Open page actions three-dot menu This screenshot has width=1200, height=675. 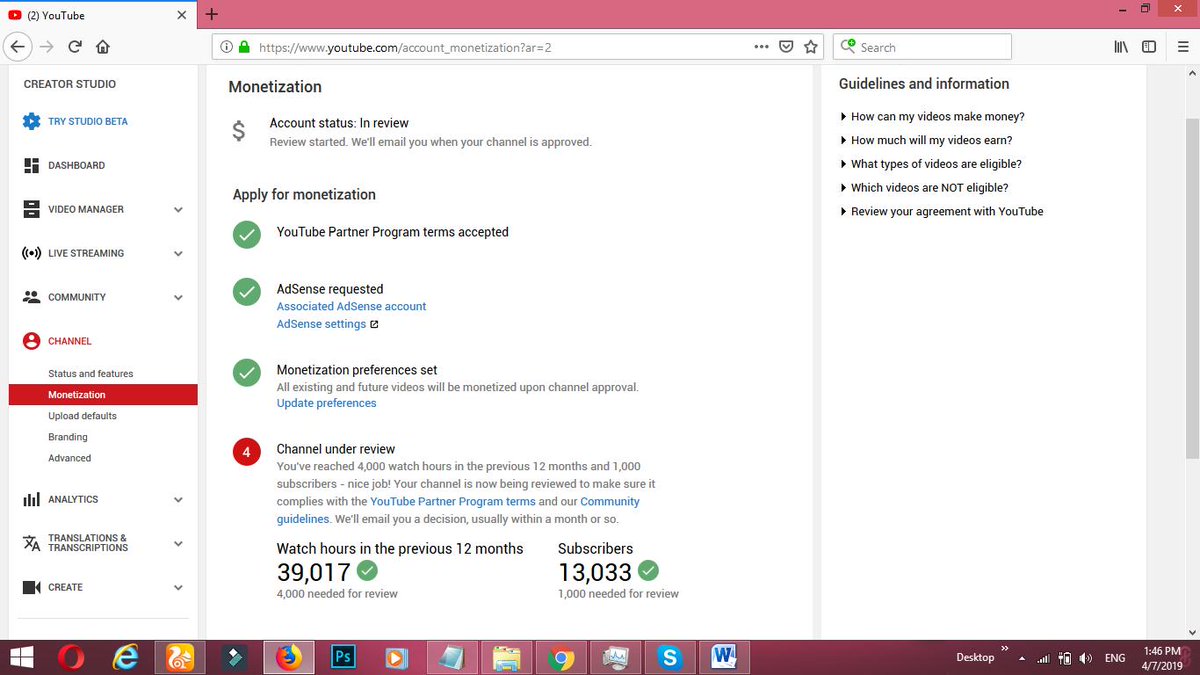click(x=762, y=47)
